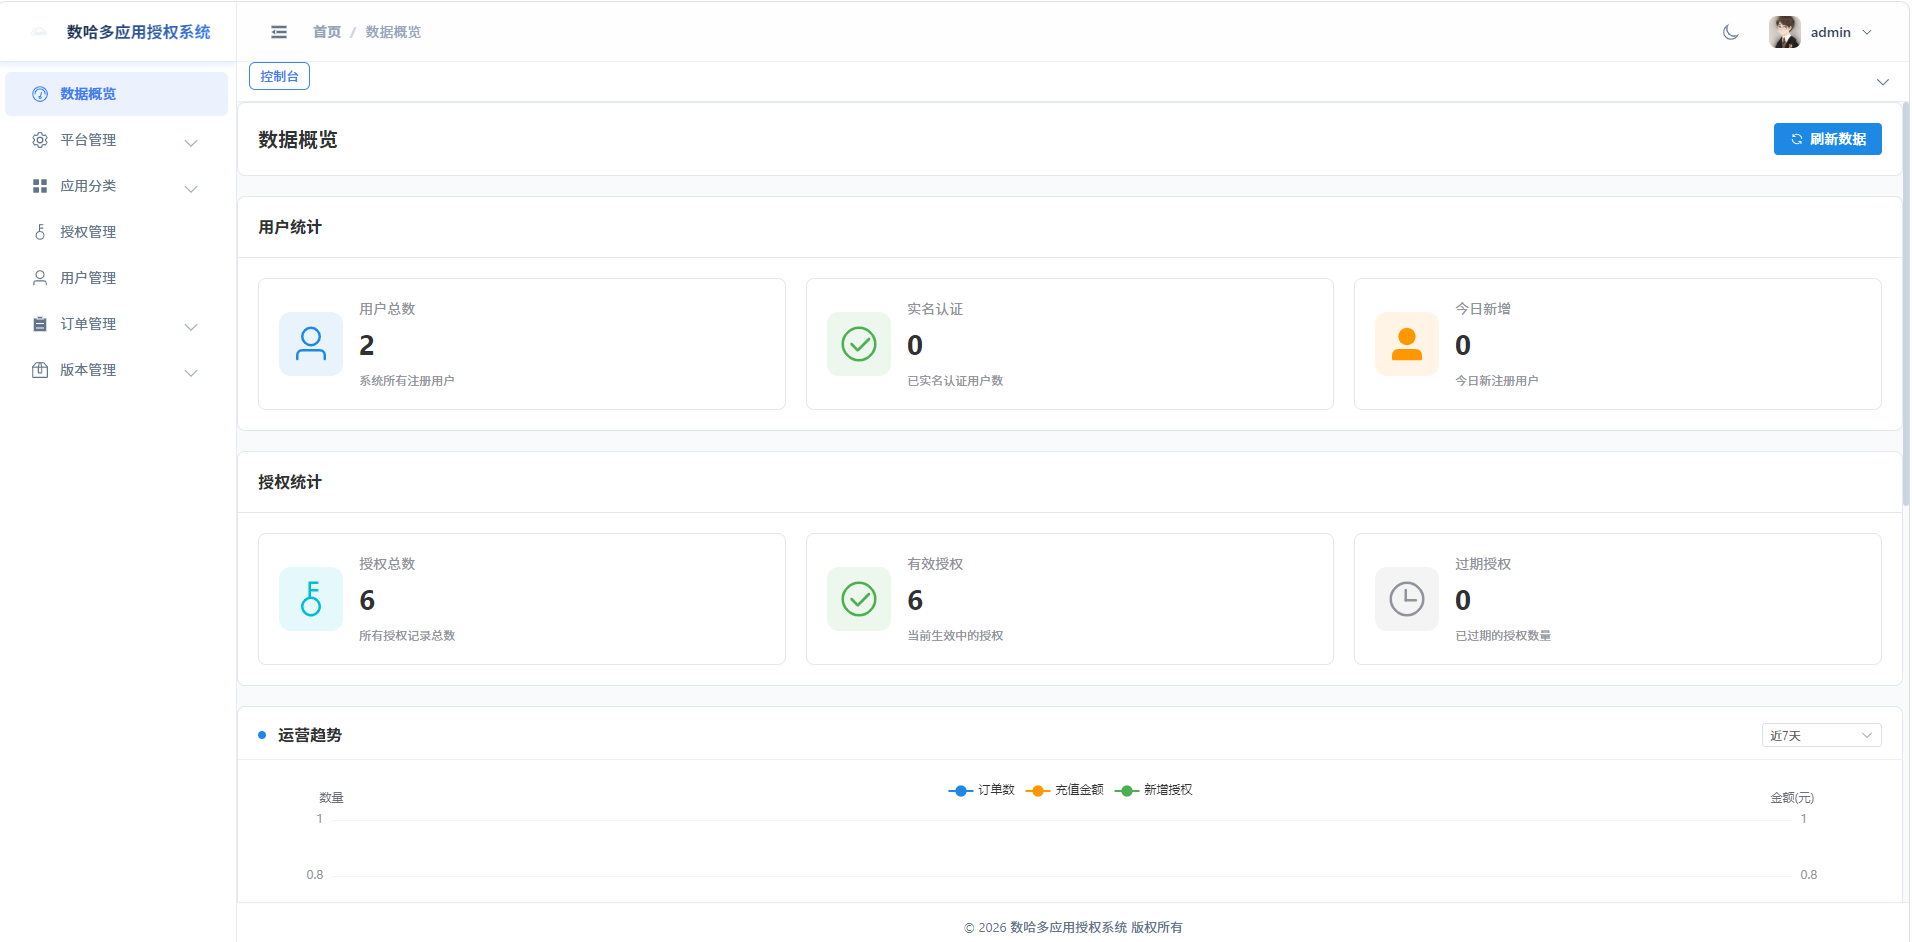Click the 授权总数 key icon

click(x=311, y=599)
